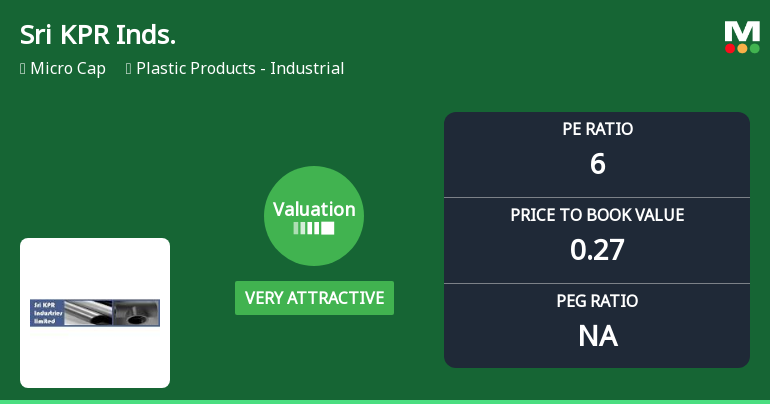The width and height of the screenshot is (770, 404).
Task: Click the price to book value 0.27
Action: coord(597,250)
